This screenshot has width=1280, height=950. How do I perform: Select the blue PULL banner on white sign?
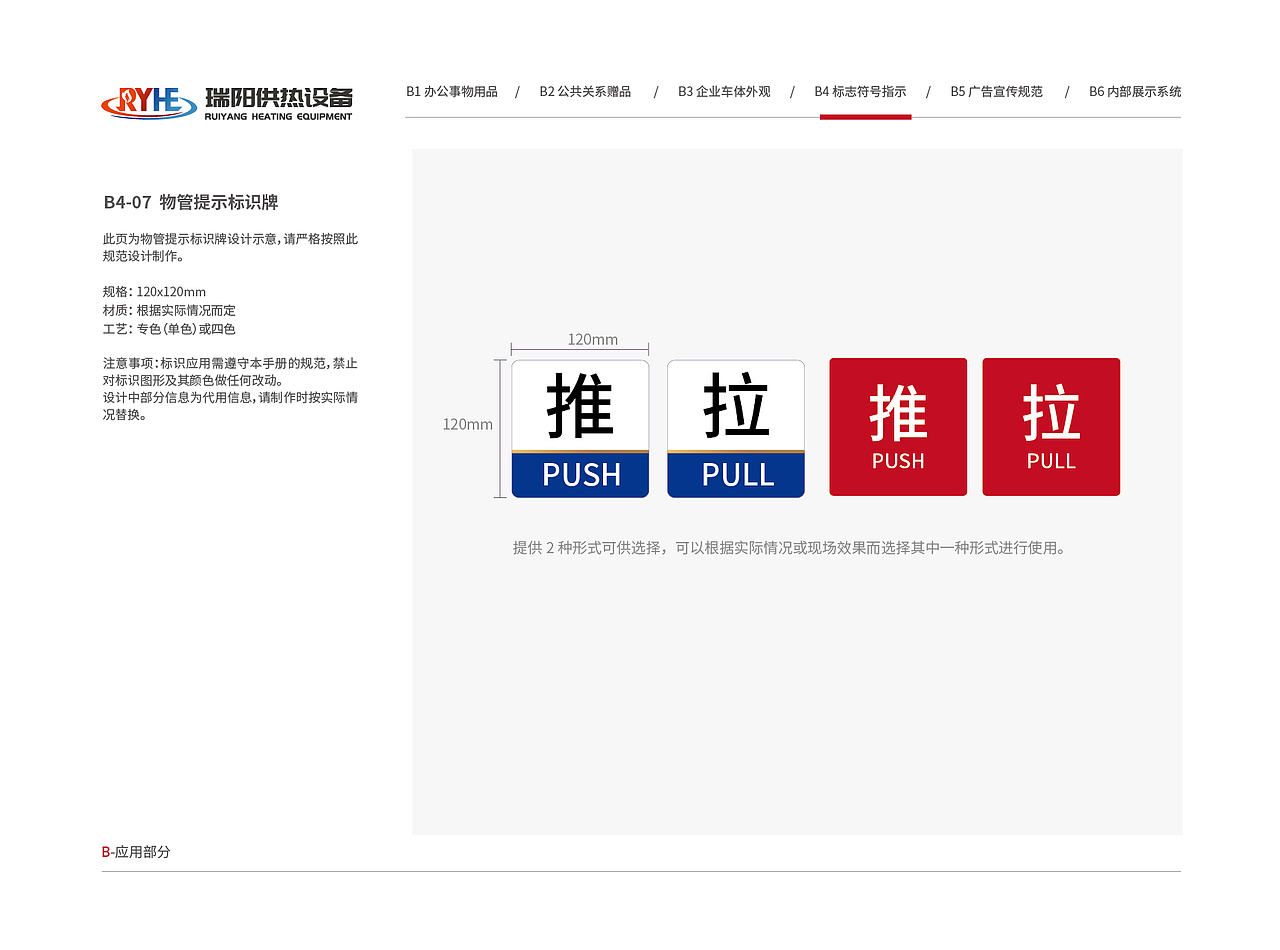point(736,476)
